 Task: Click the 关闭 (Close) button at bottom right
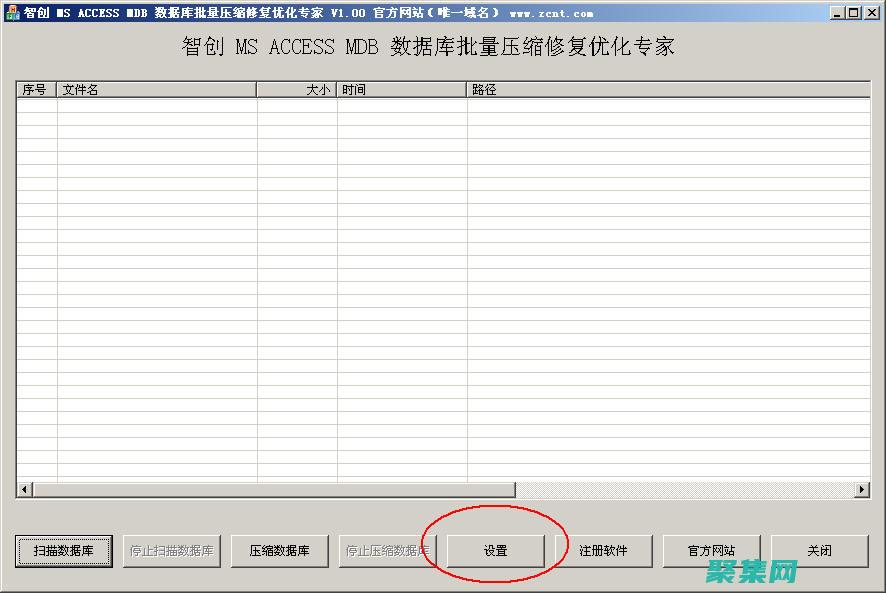(820, 550)
